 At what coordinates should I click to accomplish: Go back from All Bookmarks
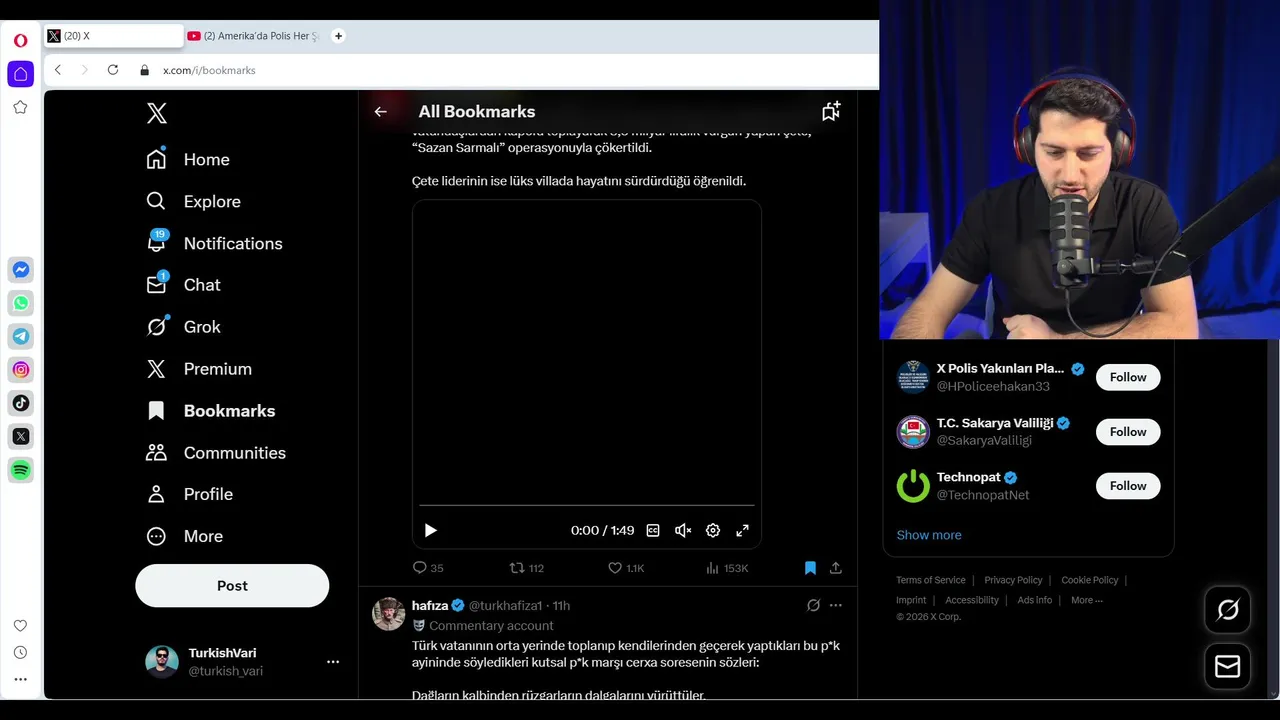point(380,111)
